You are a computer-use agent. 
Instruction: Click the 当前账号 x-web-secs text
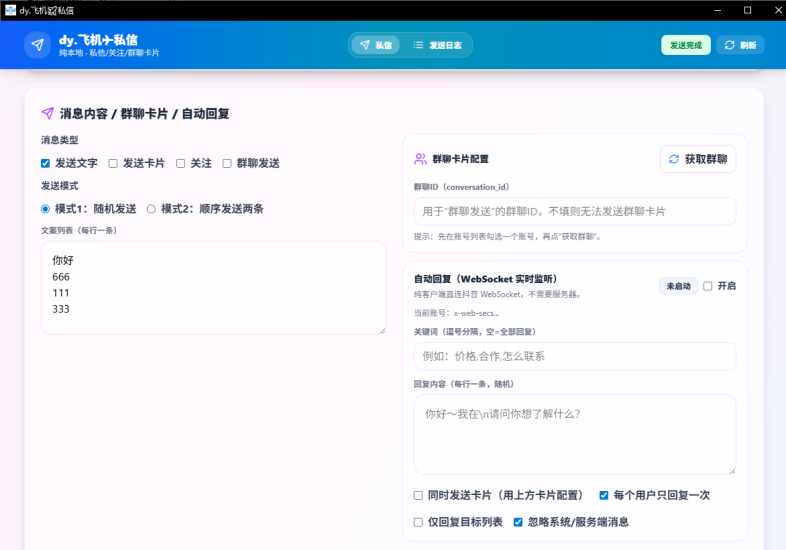[456, 313]
